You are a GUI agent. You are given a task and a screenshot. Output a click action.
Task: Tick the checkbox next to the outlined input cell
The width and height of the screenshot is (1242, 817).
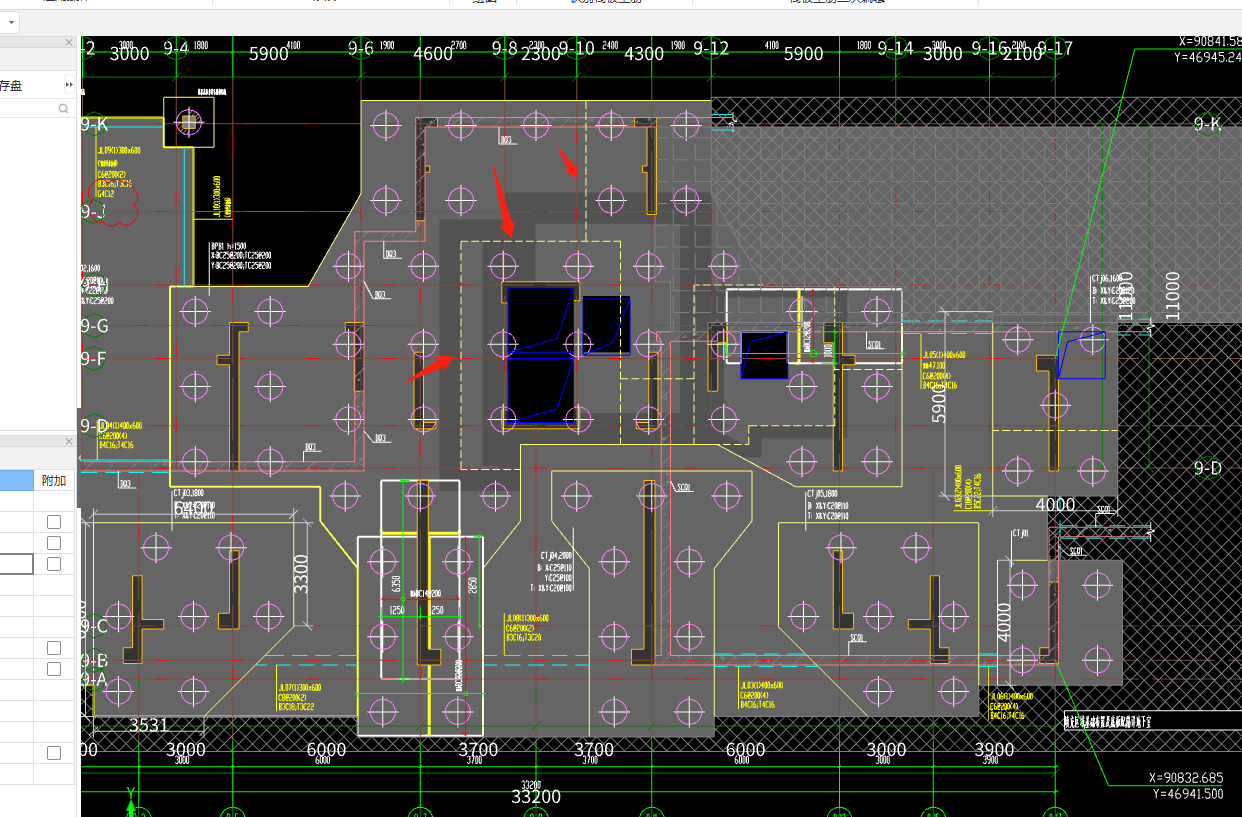click(x=54, y=564)
